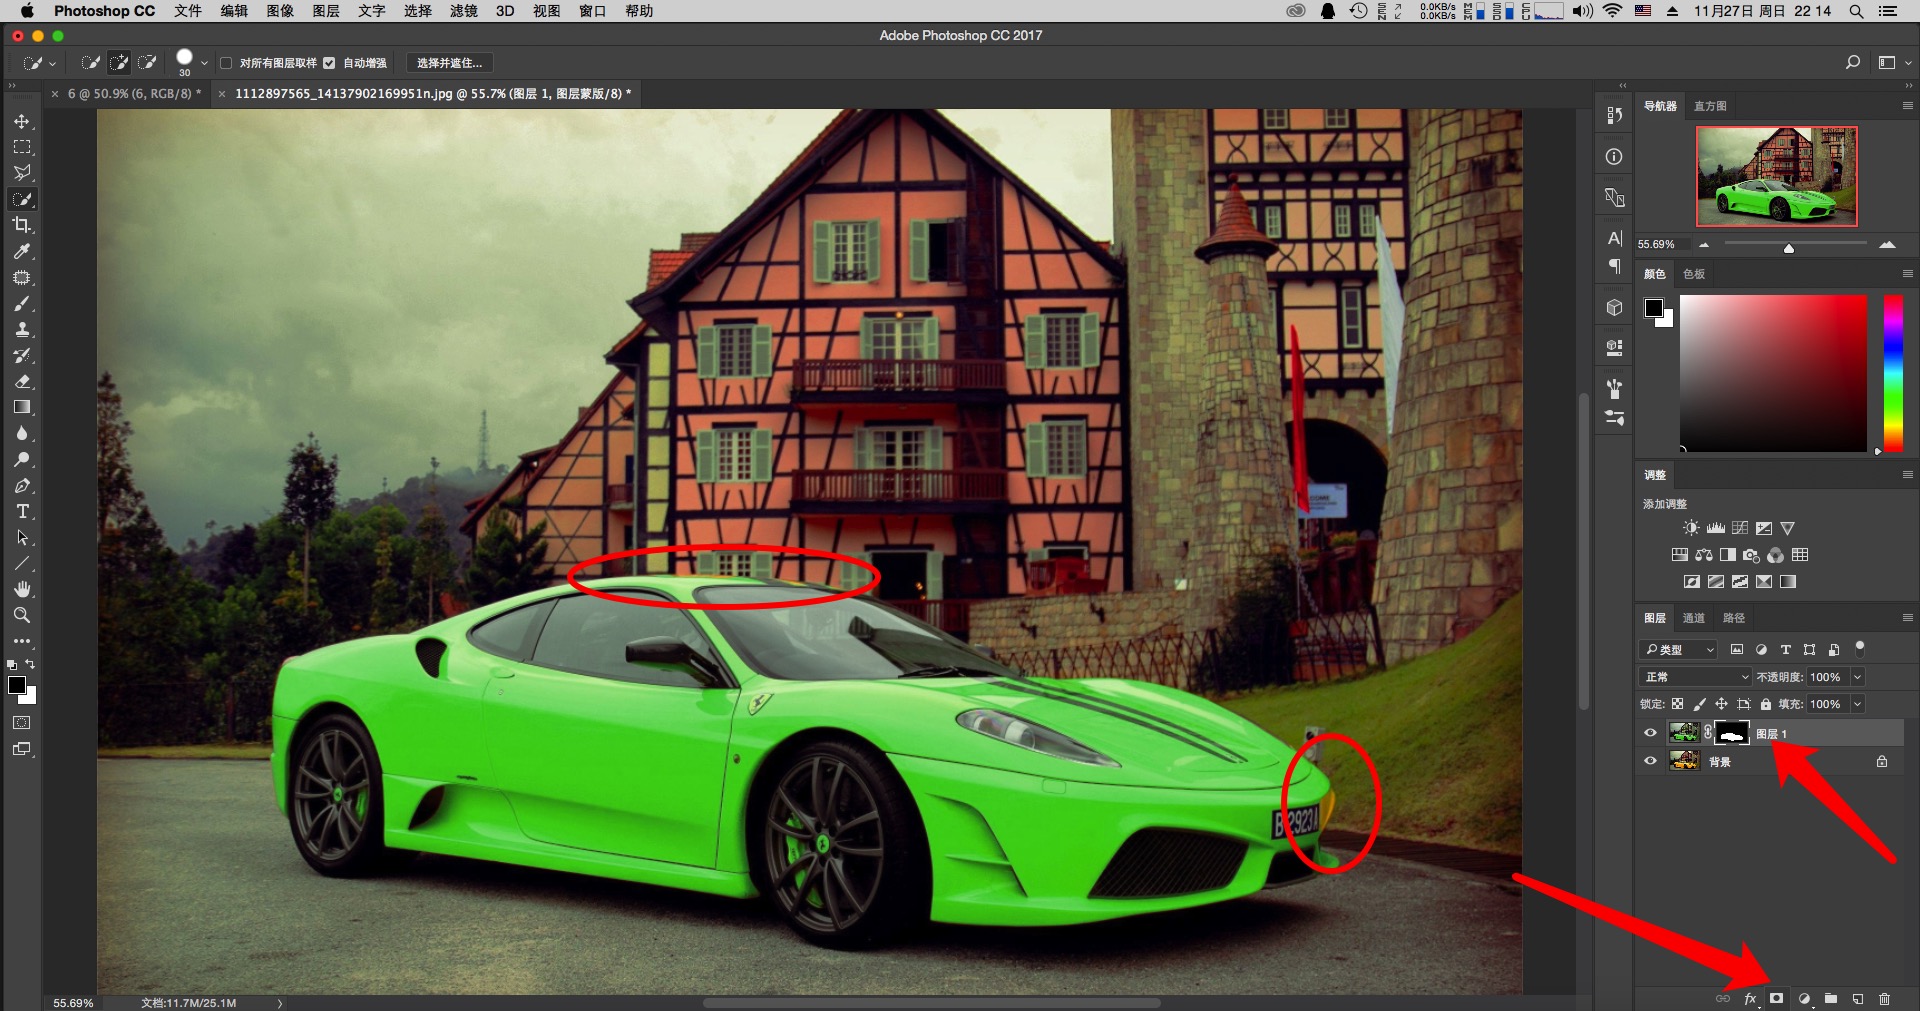Click the navigator zoom slider handle
The image size is (1920, 1011).
(x=1789, y=247)
